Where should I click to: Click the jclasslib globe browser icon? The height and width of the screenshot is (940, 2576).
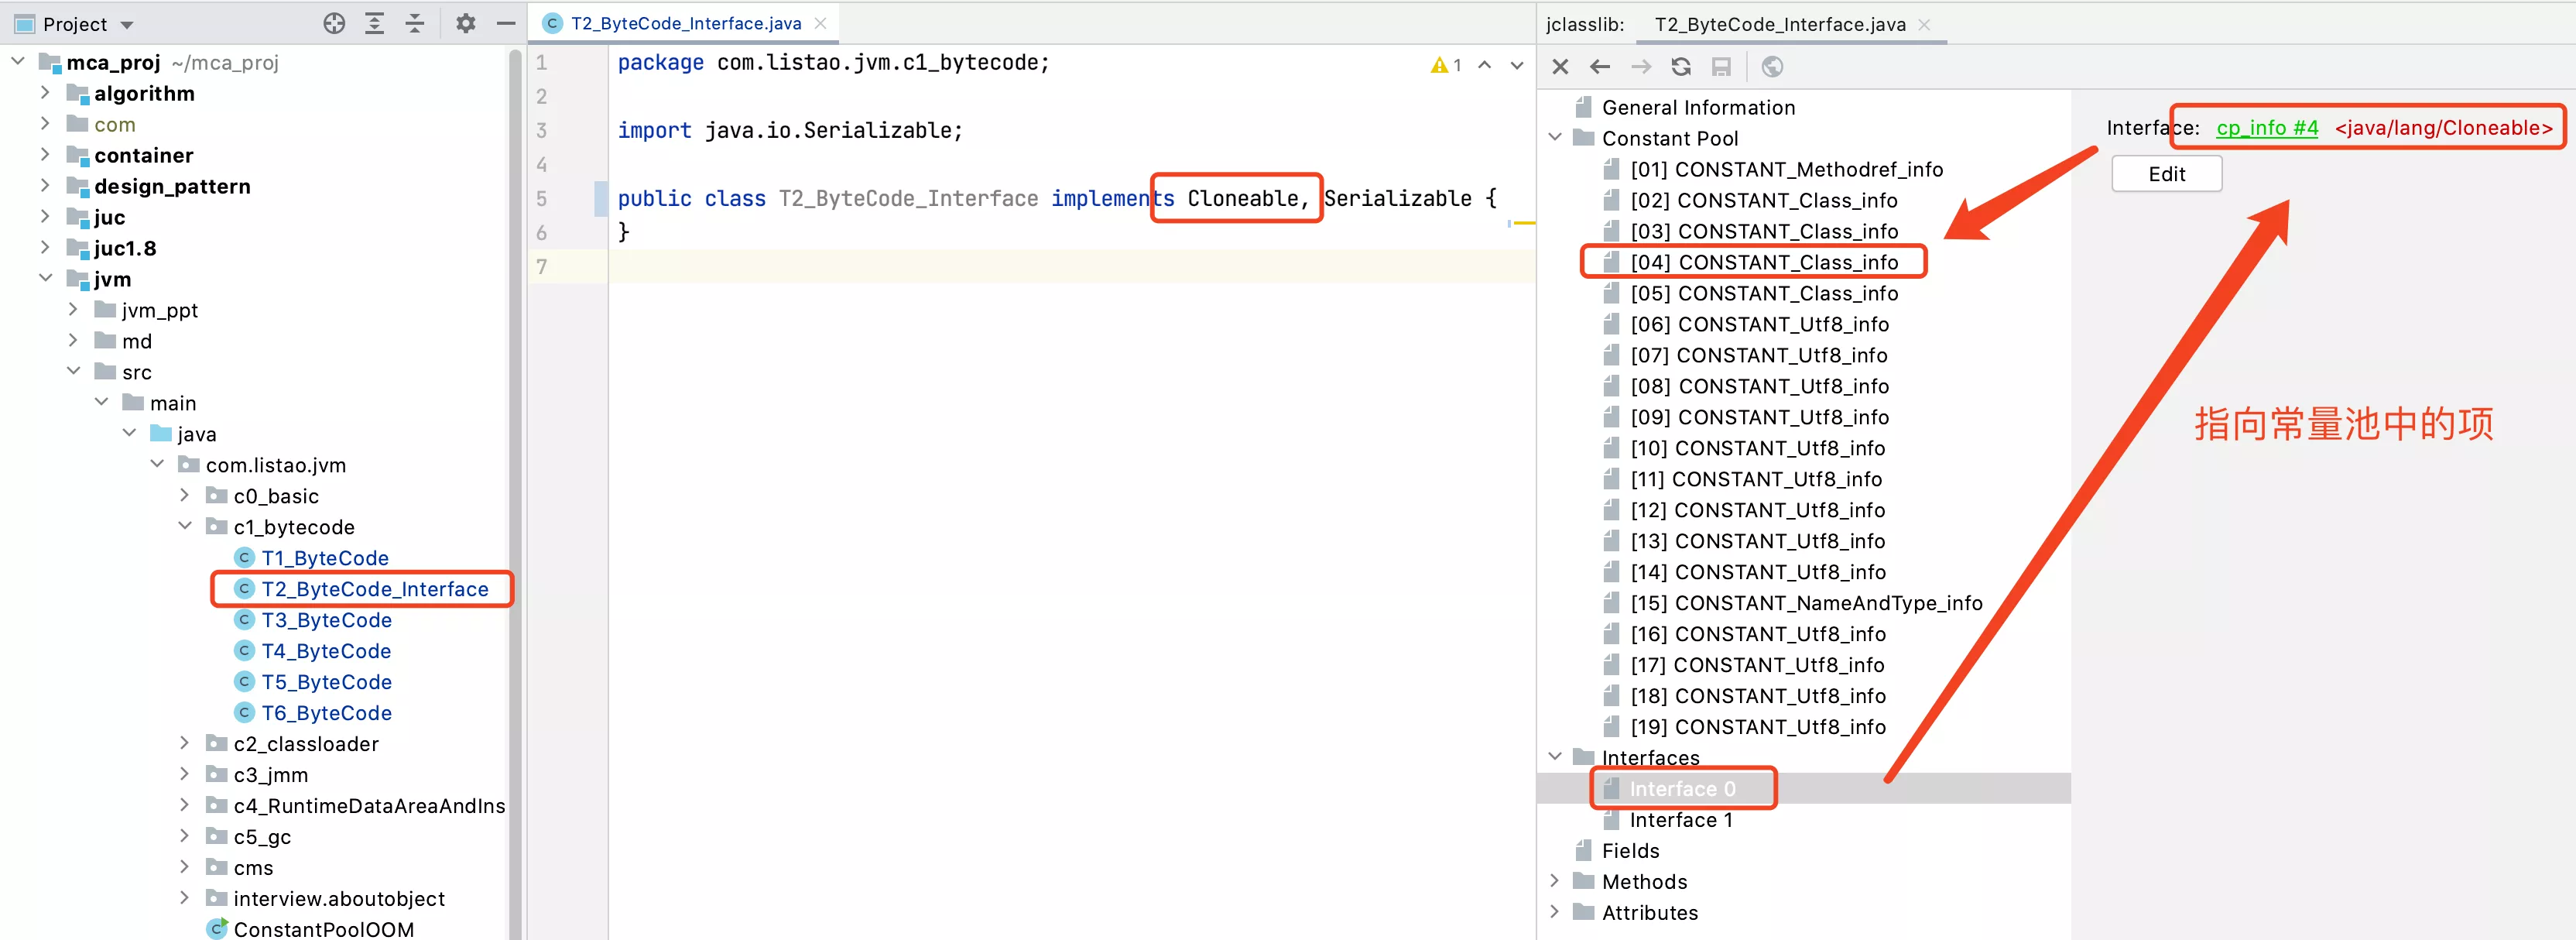1772,67
